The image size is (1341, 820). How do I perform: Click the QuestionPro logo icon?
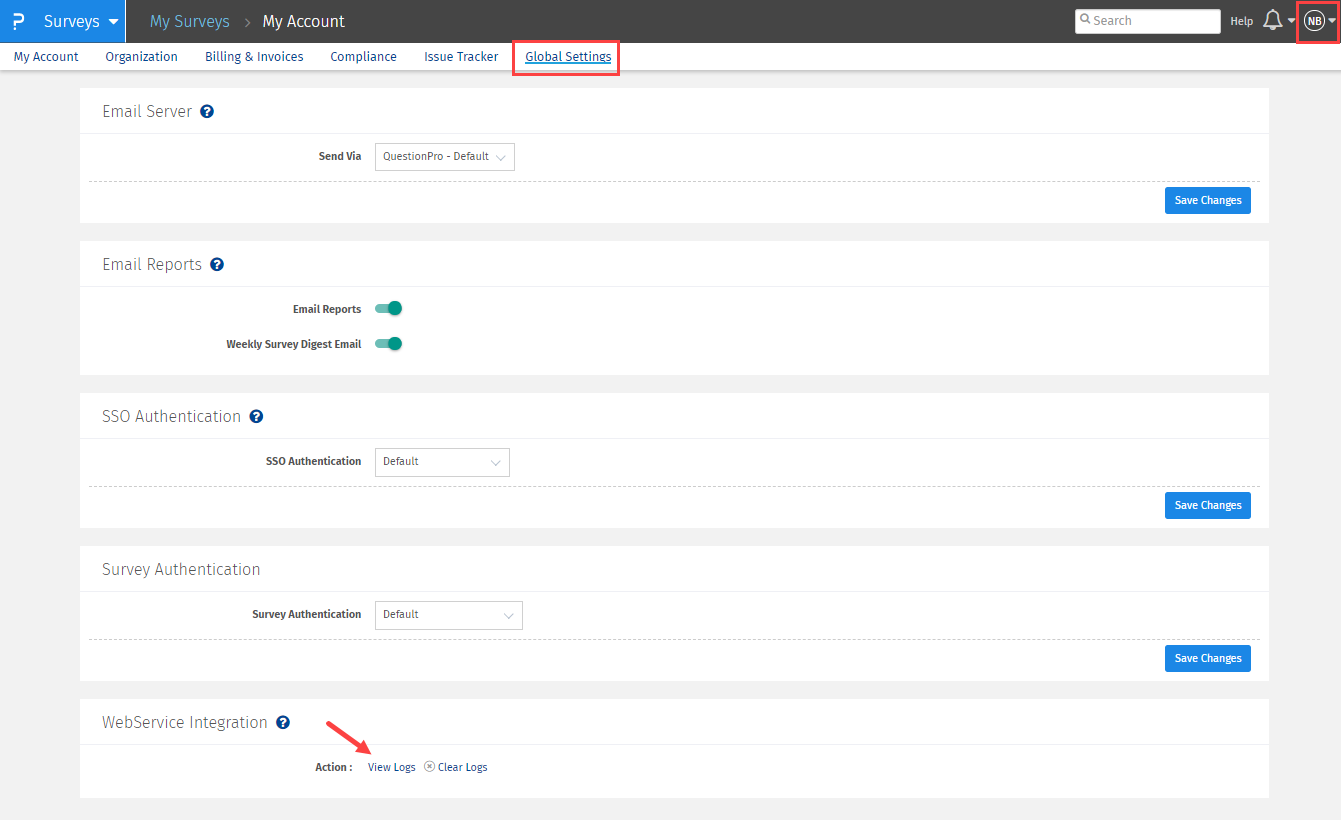pyautogui.click(x=18, y=21)
